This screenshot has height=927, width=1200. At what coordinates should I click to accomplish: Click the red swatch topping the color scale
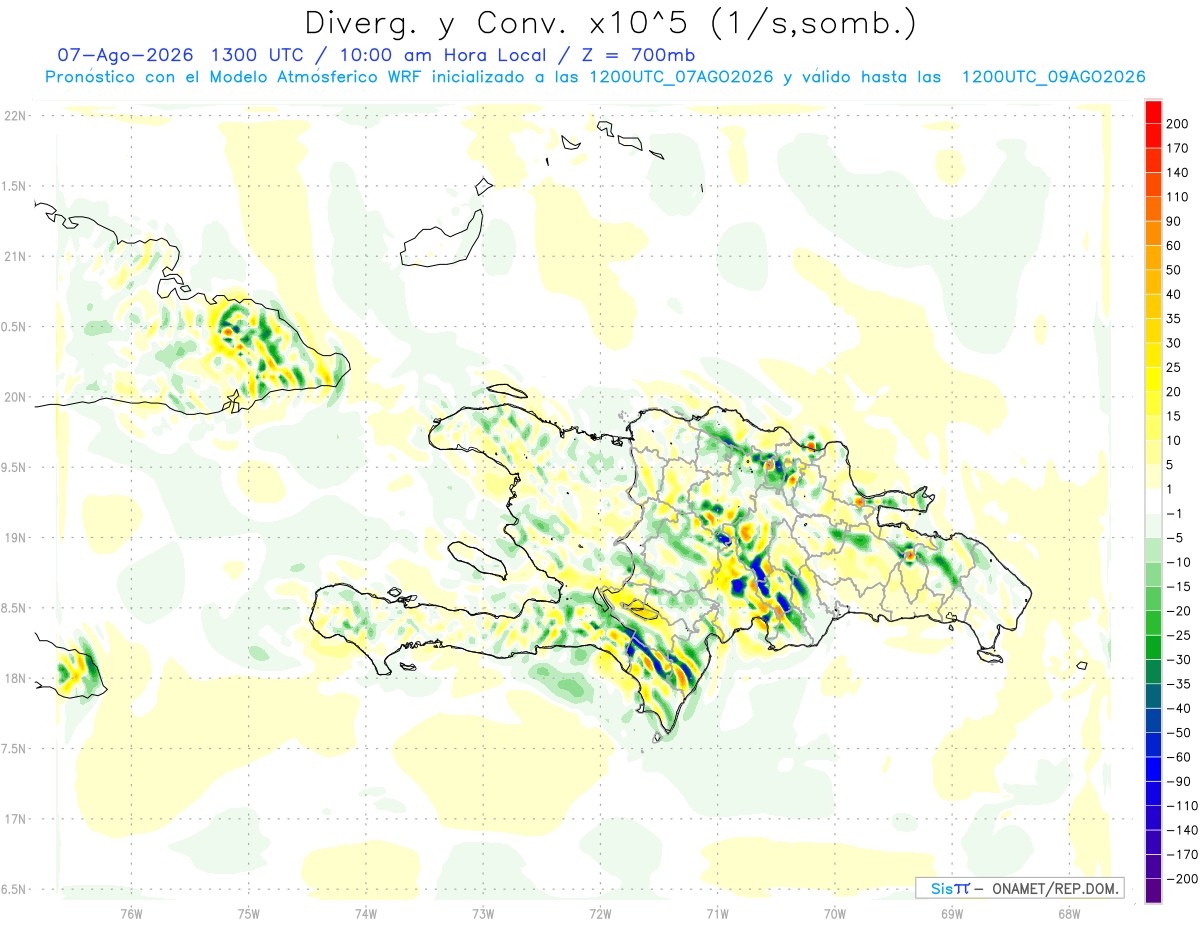pos(1153,112)
